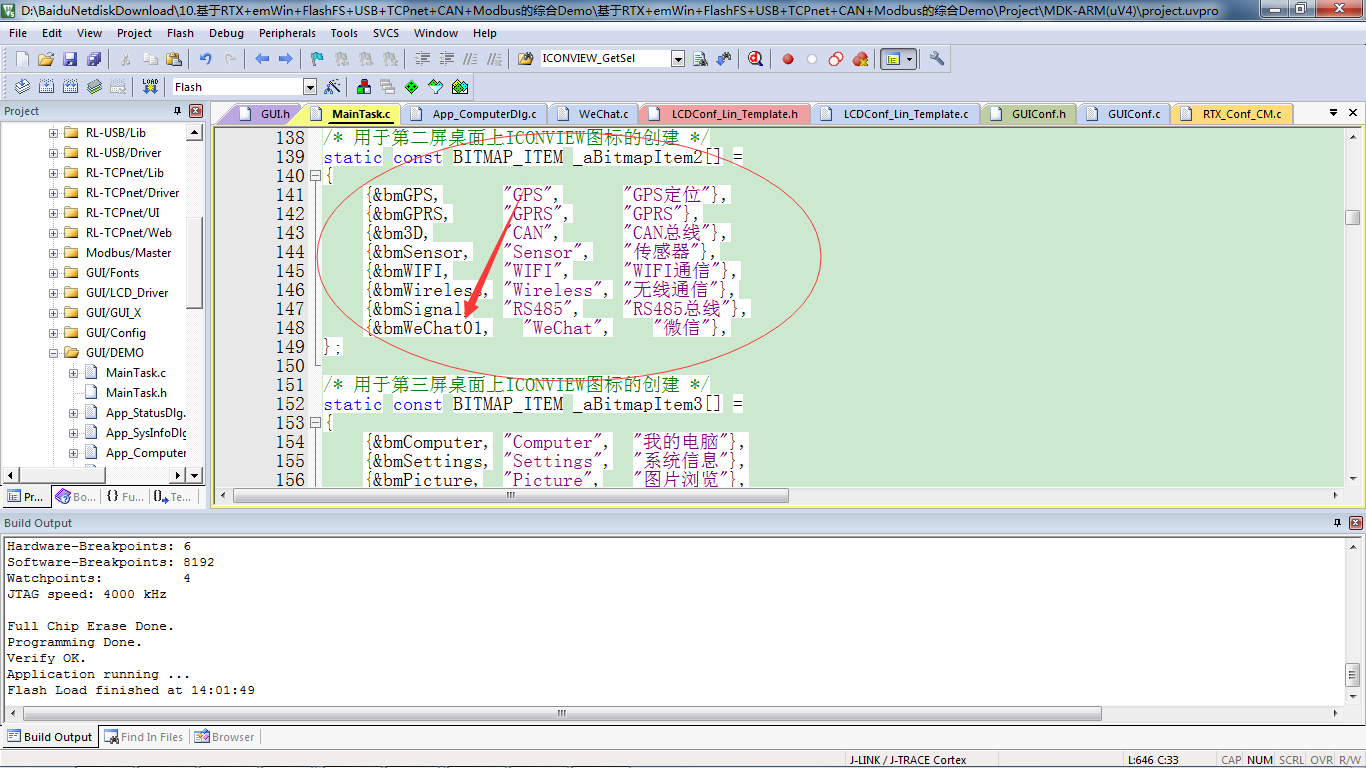Open the Browser output tab

(x=224, y=737)
